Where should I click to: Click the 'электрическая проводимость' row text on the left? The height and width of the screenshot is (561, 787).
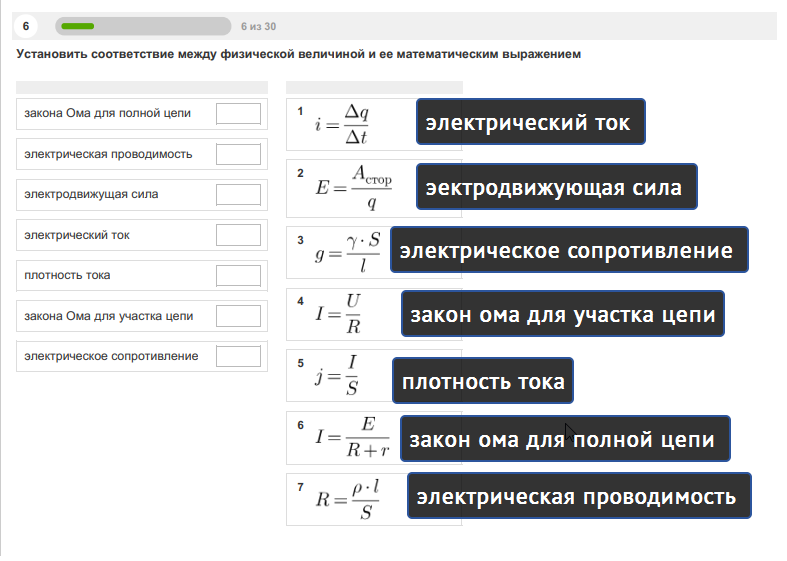point(108,154)
